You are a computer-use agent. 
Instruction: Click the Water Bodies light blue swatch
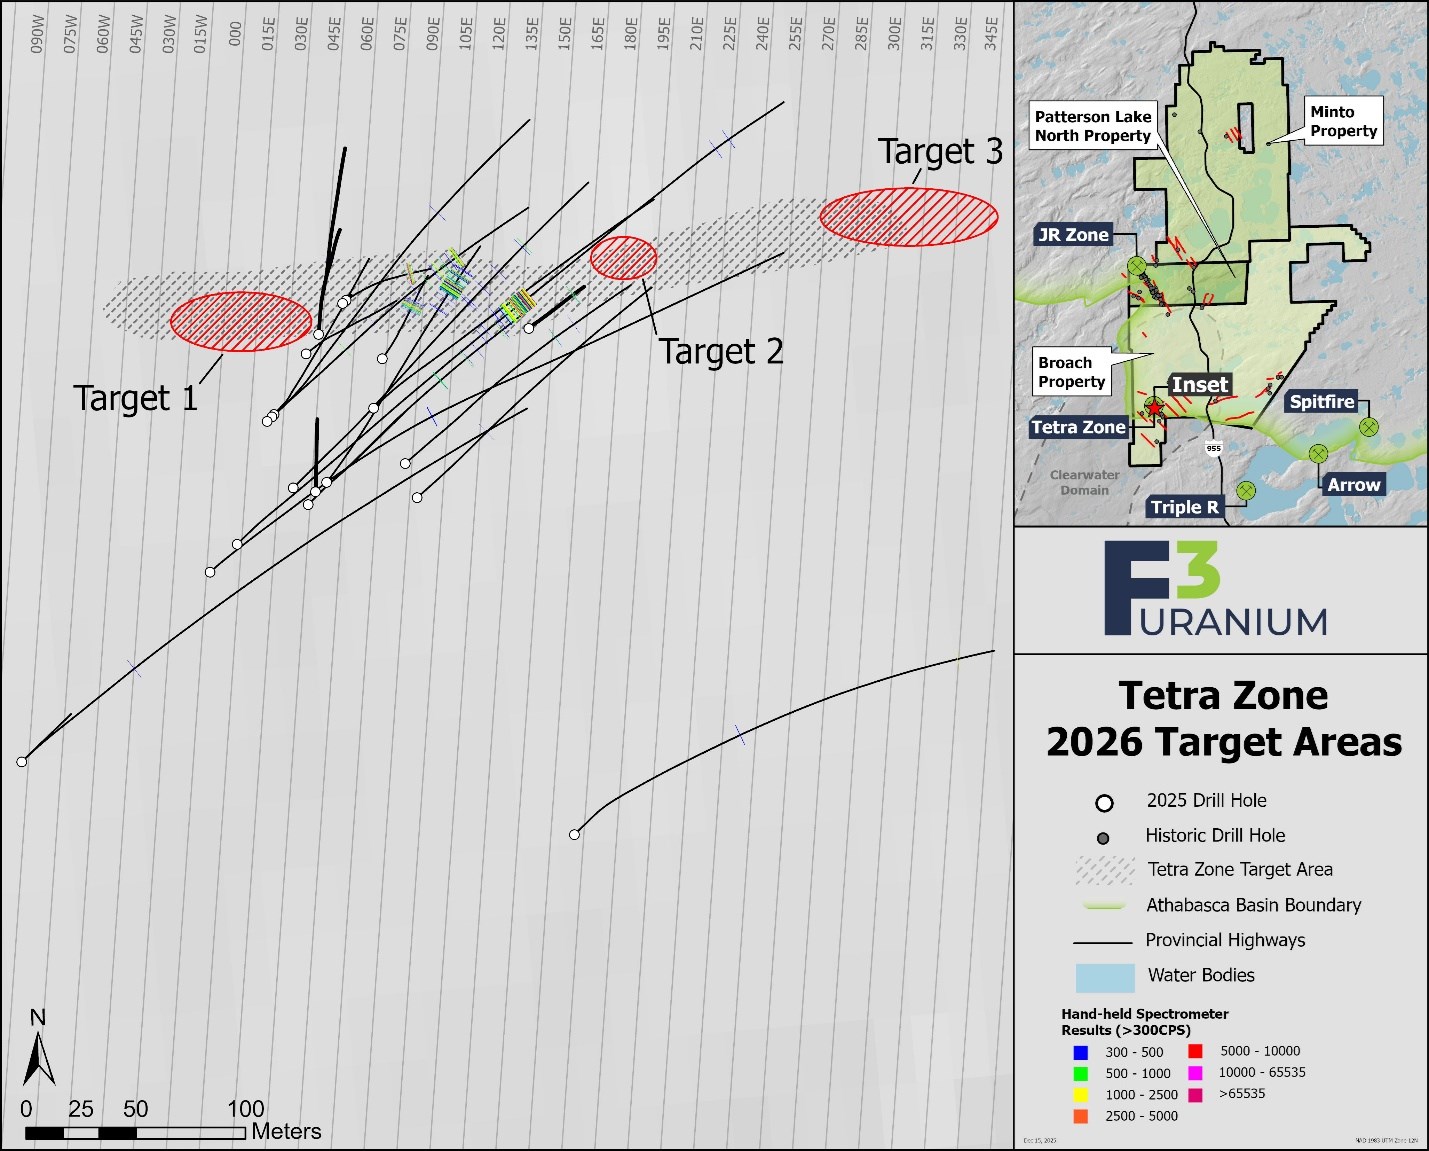coord(1105,977)
